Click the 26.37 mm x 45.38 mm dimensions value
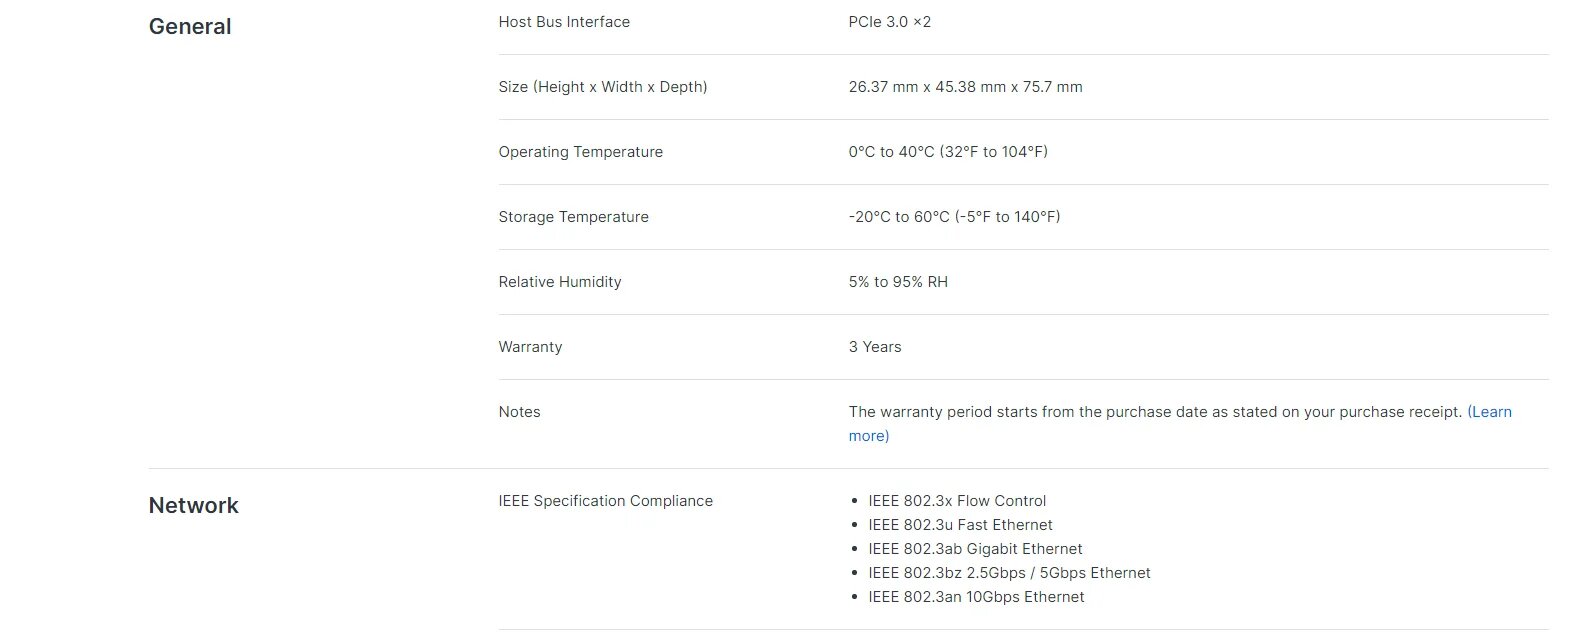This screenshot has width=1583, height=642. tap(965, 87)
